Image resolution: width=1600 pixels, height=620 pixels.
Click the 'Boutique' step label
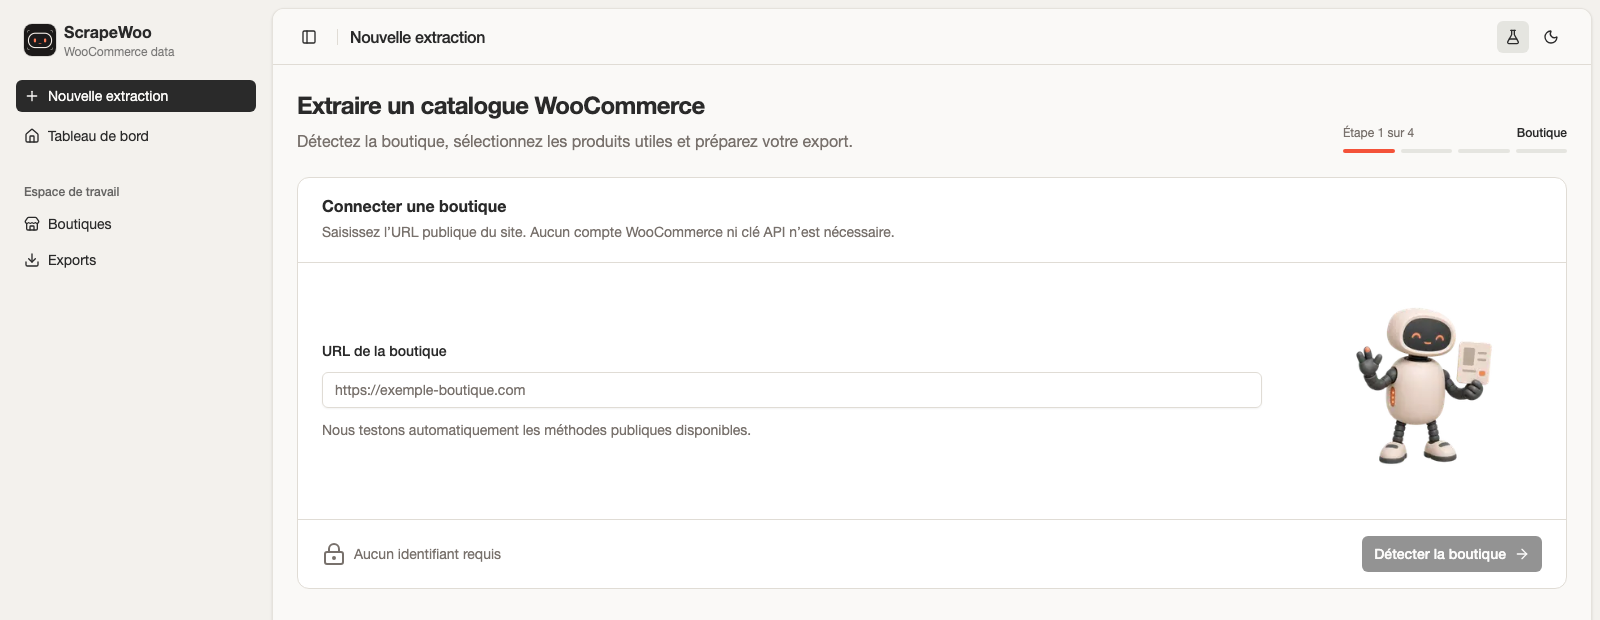pos(1541,133)
